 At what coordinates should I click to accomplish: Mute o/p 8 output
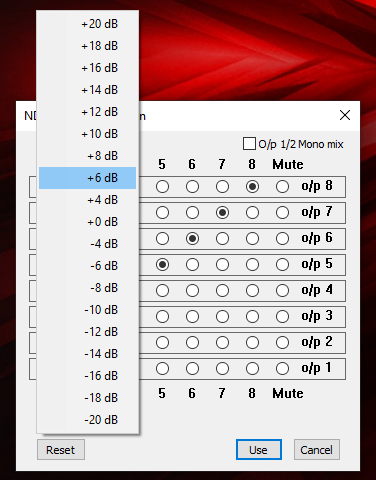(282, 187)
